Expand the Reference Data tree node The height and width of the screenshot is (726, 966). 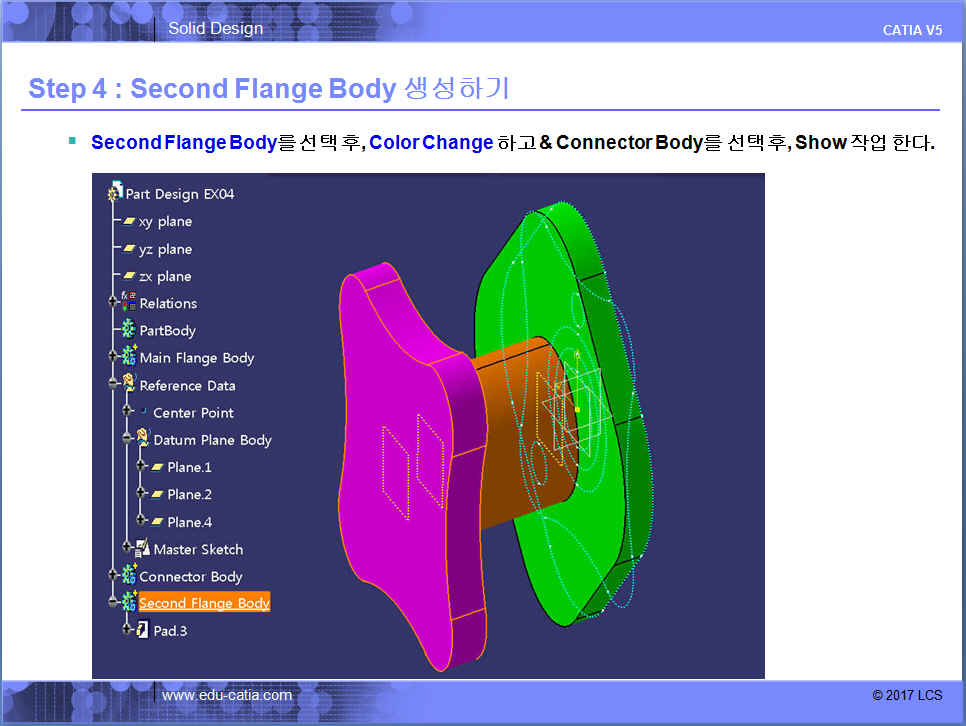coord(113,385)
